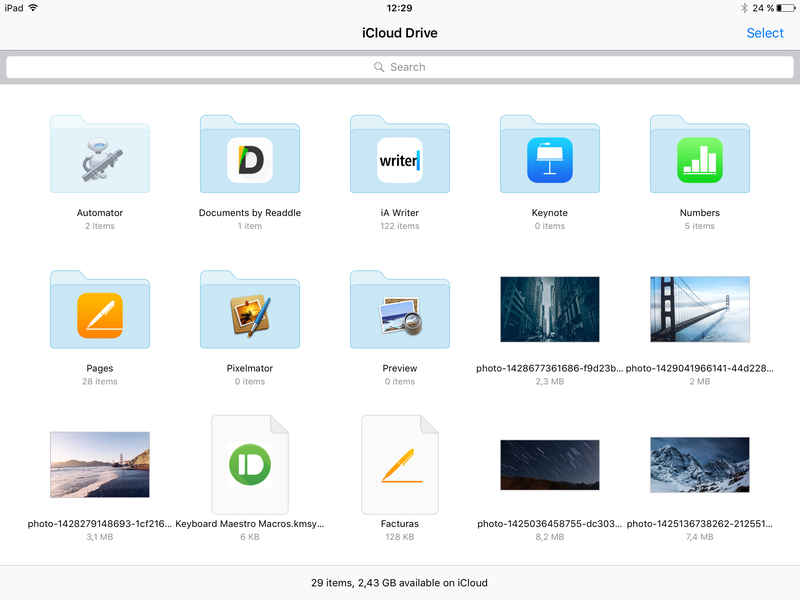Image resolution: width=800 pixels, height=600 pixels.
Task: Open Keyboard Maestro Macros file icon
Action: click(250, 465)
